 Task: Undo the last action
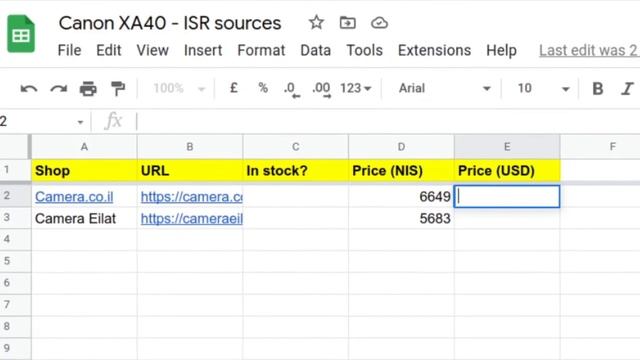pyautogui.click(x=29, y=88)
